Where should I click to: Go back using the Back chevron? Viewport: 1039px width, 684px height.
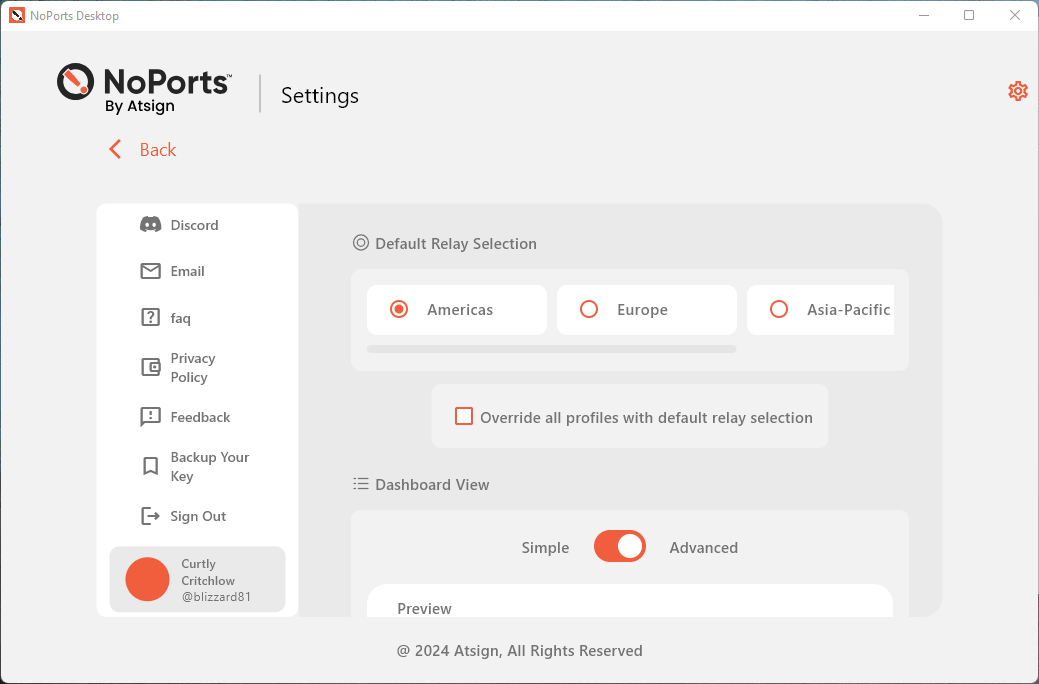[116, 150]
